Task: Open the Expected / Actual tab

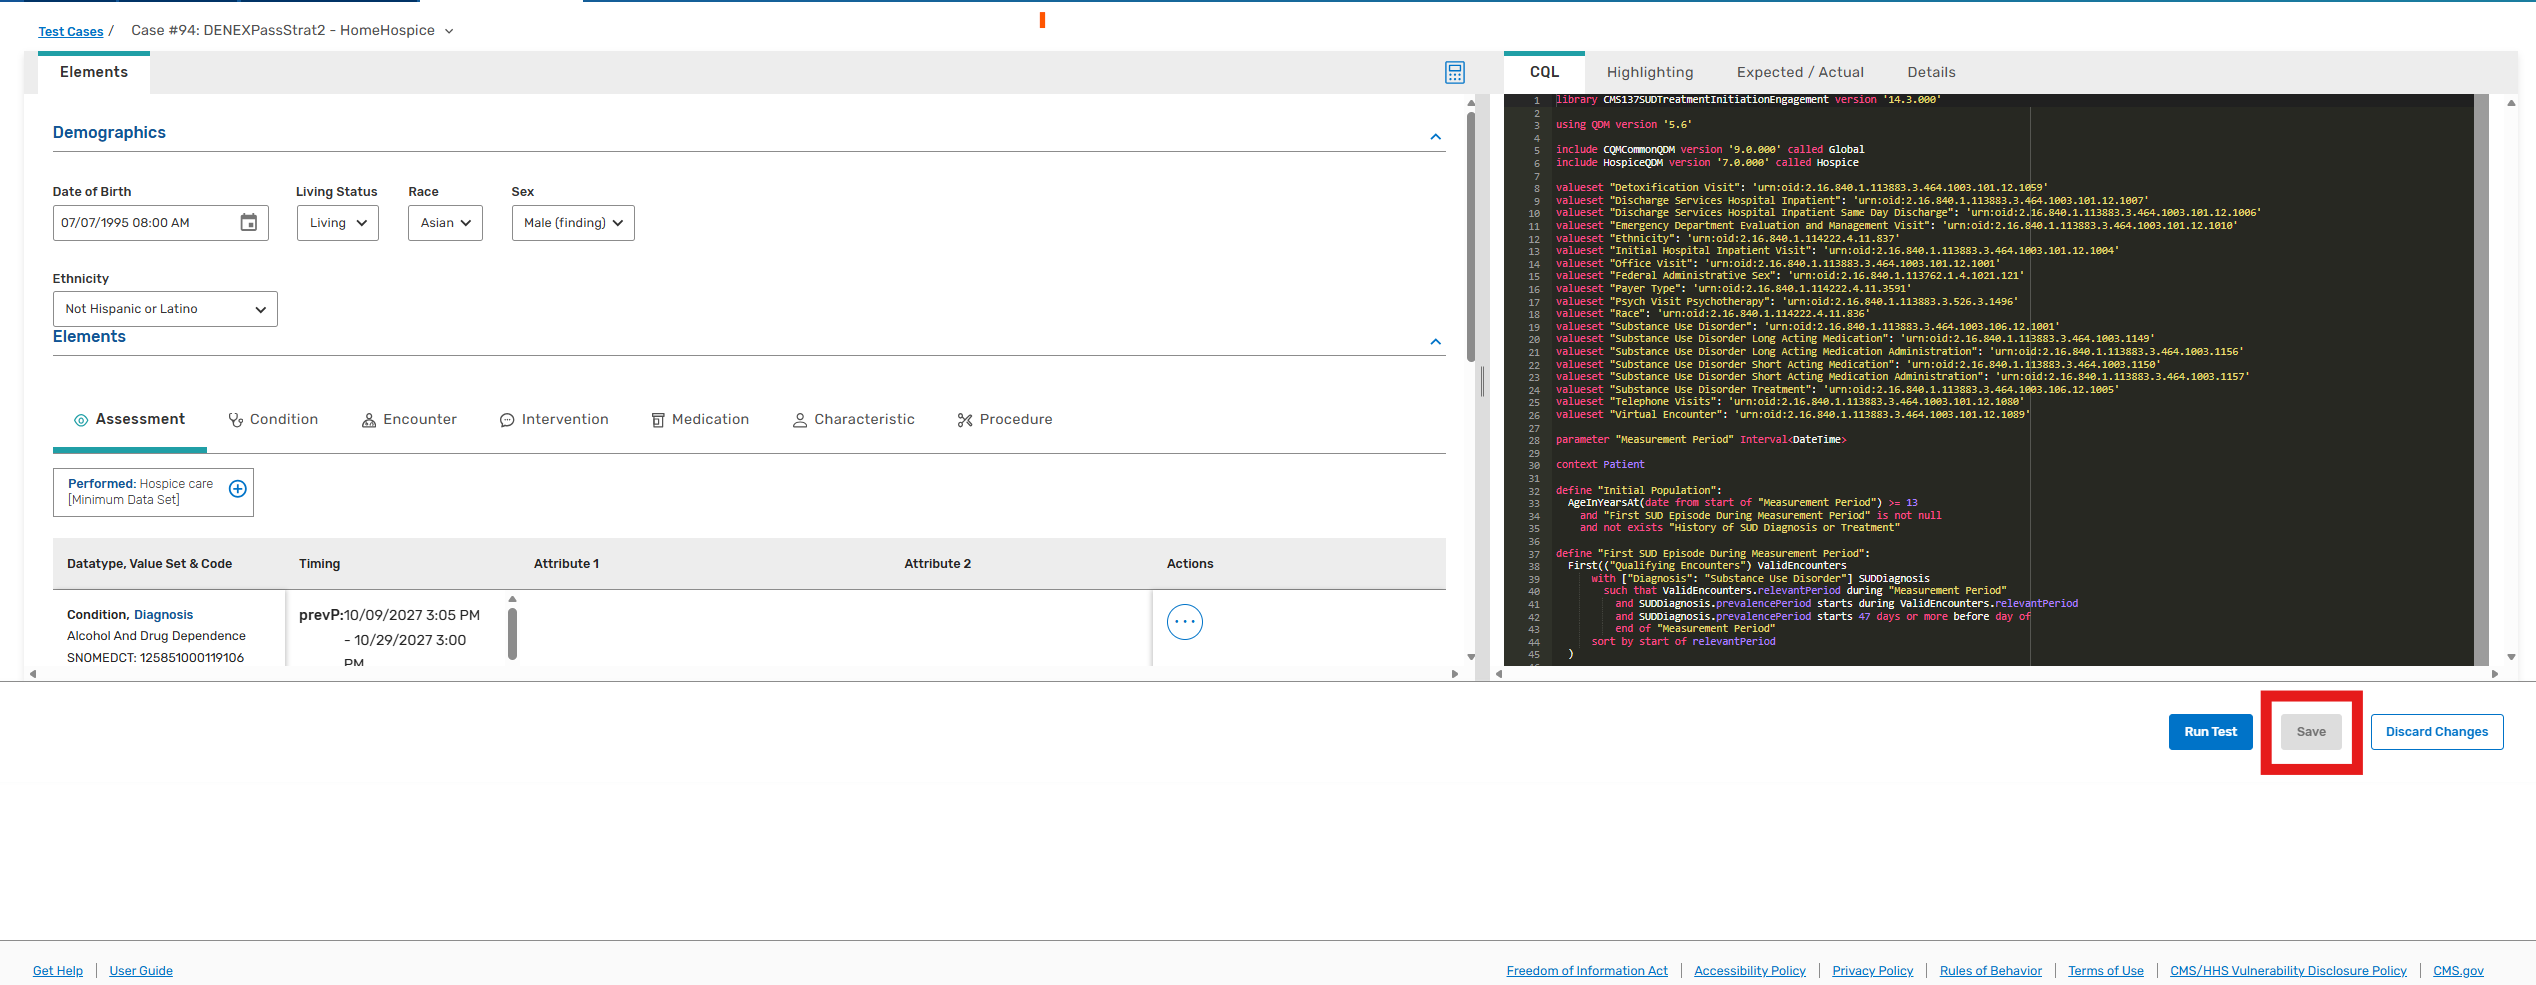Action: 1800,72
